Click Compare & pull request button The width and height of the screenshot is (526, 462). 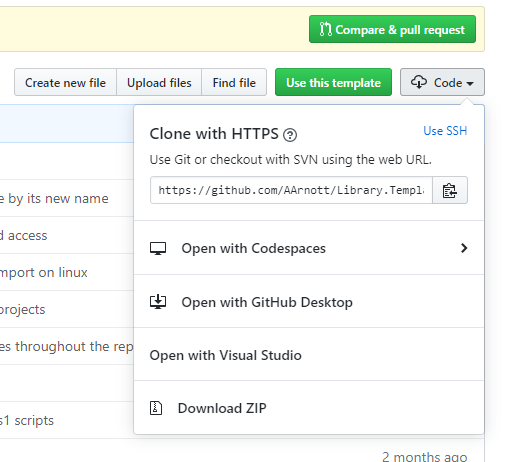[392, 29]
